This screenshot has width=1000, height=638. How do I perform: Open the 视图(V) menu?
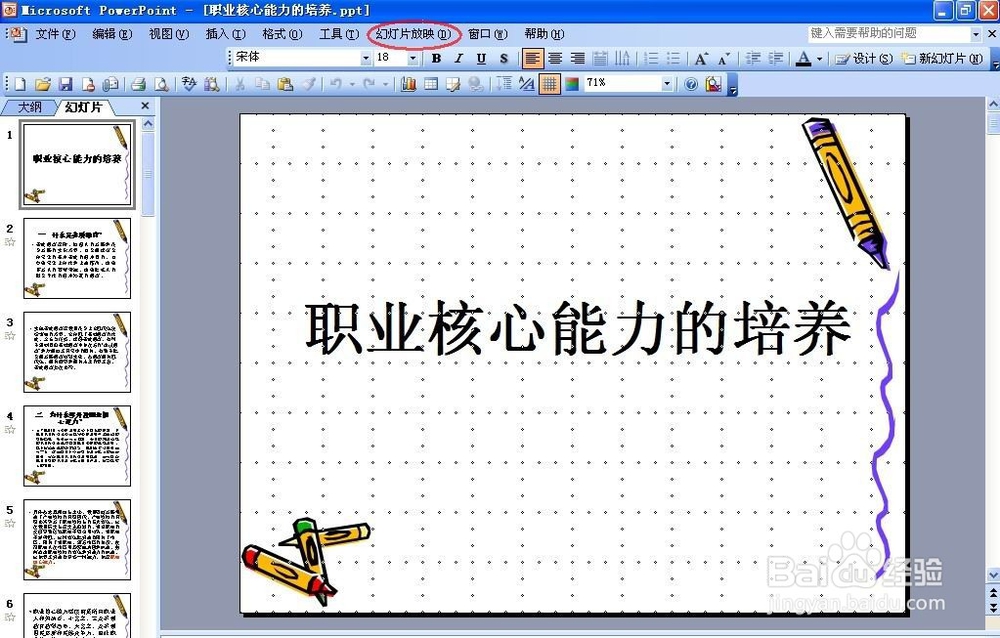pos(169,34)
